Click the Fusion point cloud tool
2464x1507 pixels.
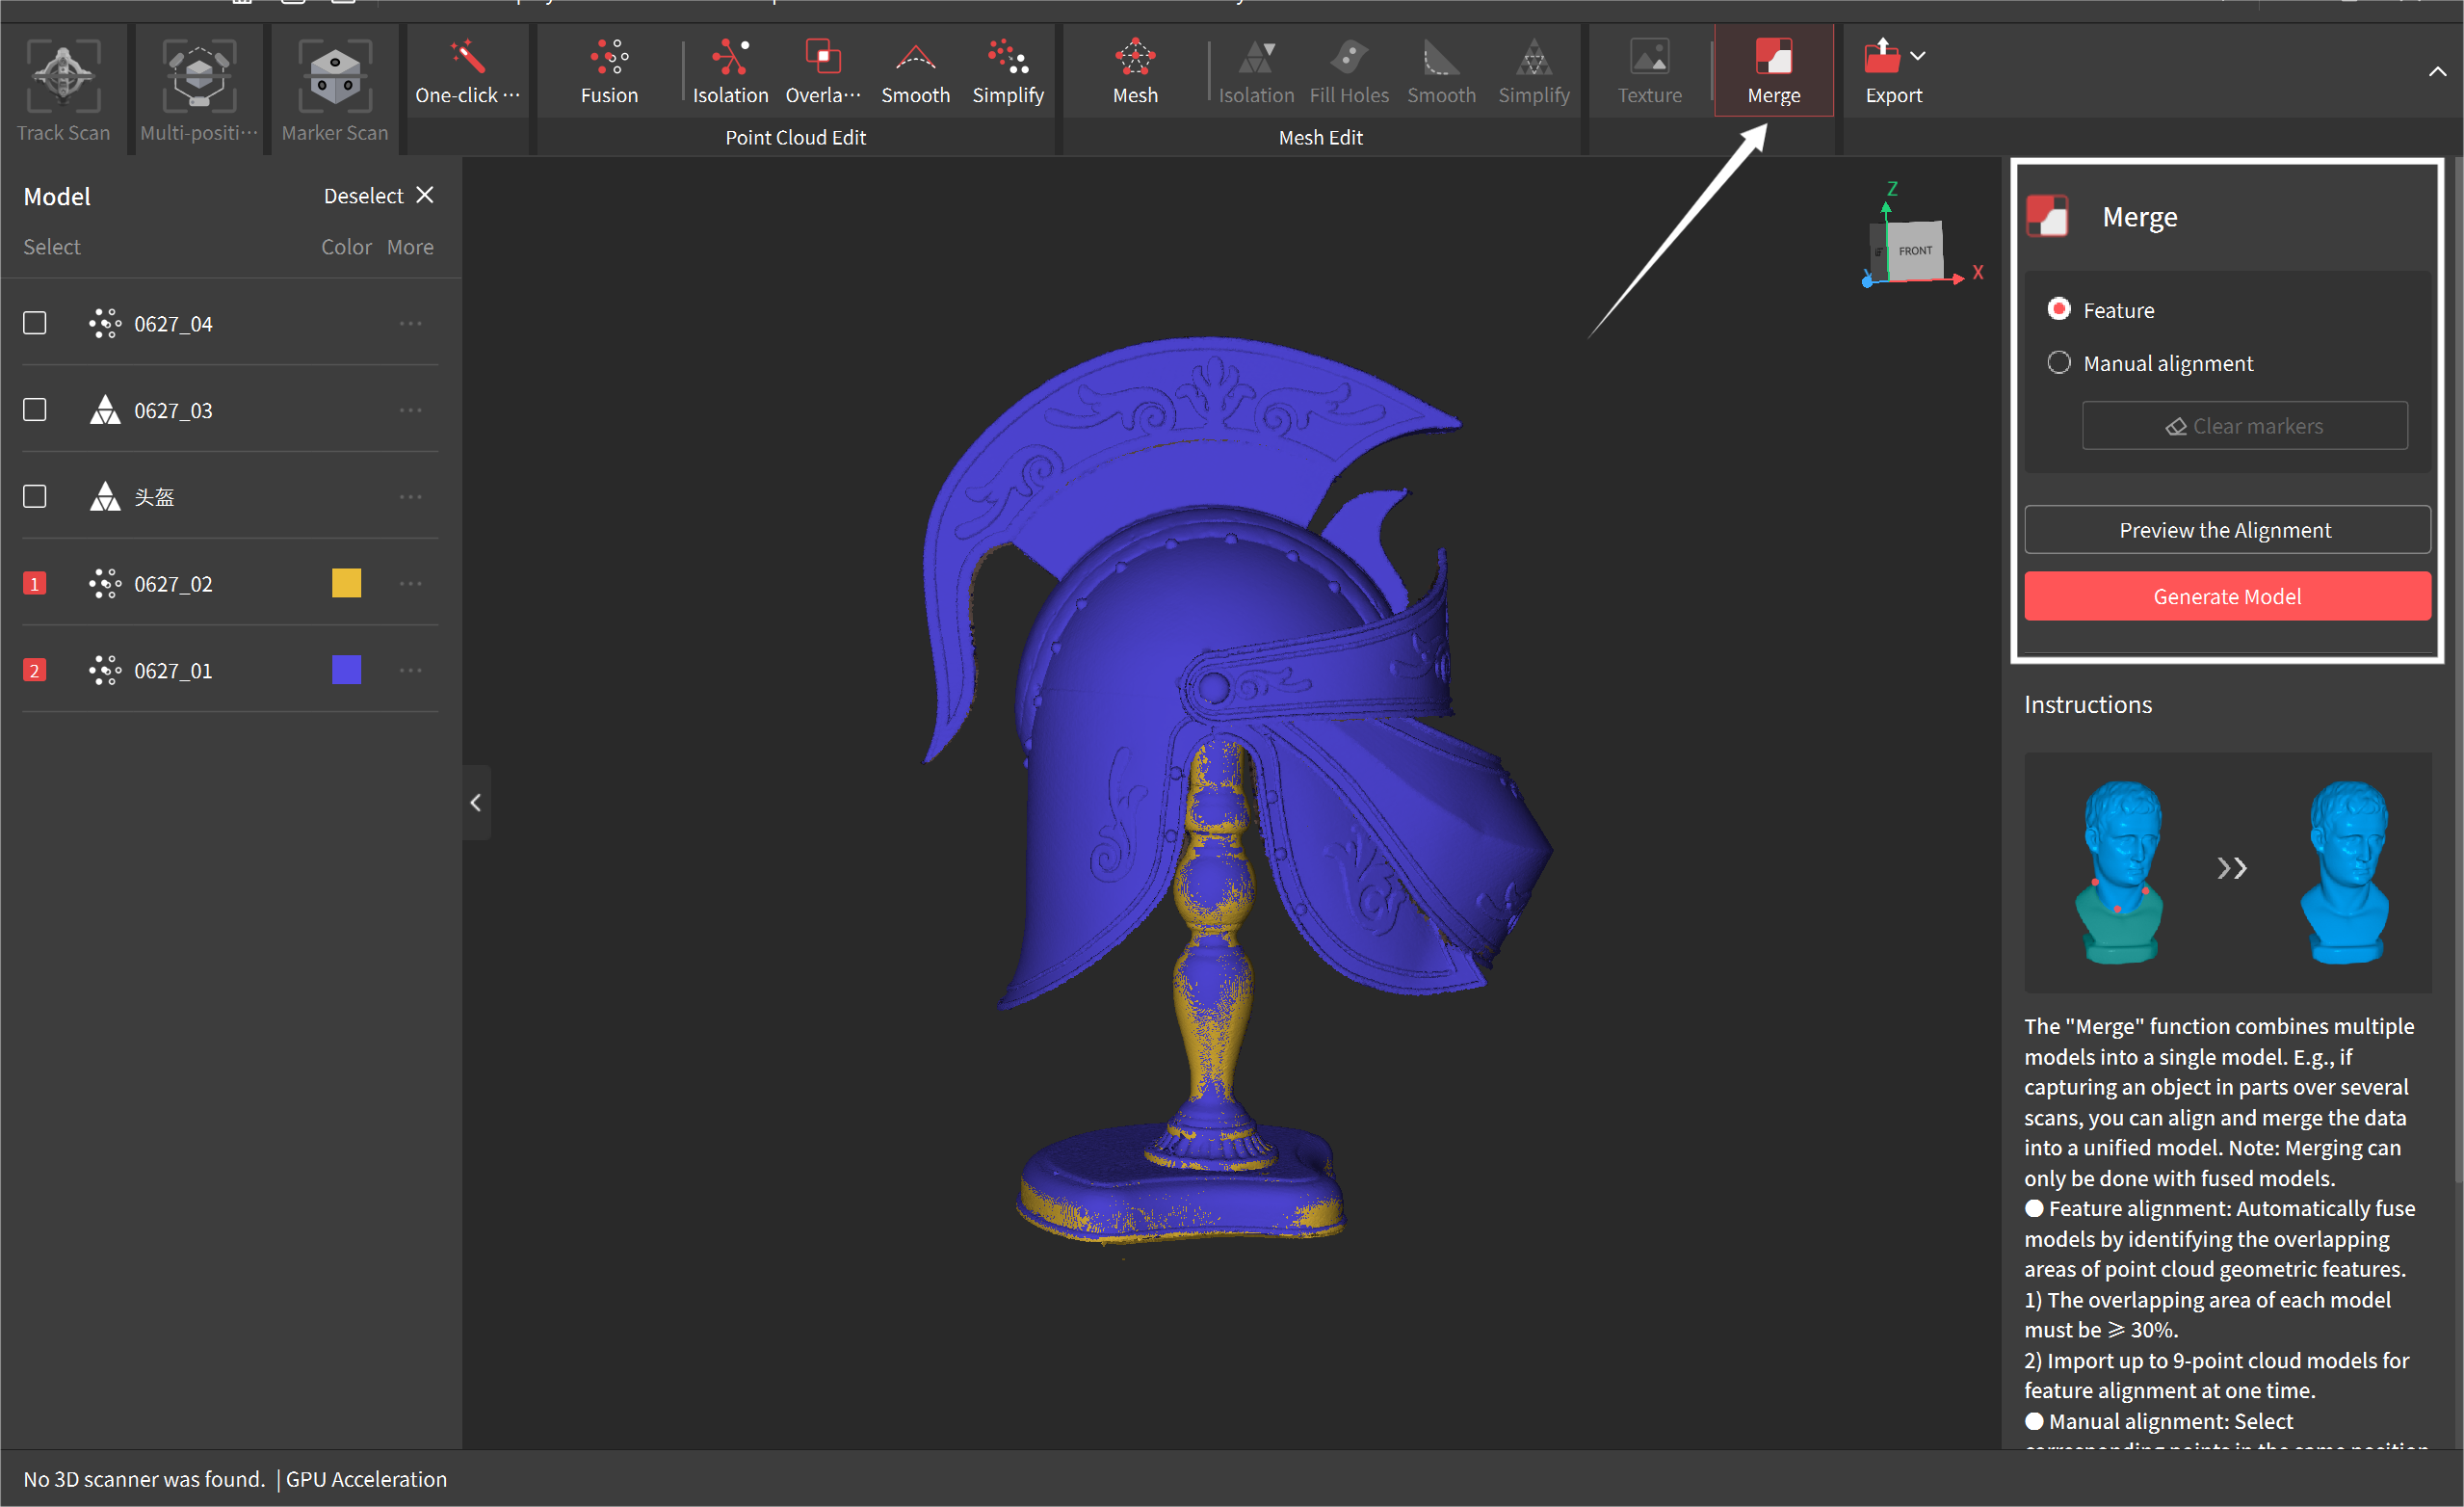[609, 72]
